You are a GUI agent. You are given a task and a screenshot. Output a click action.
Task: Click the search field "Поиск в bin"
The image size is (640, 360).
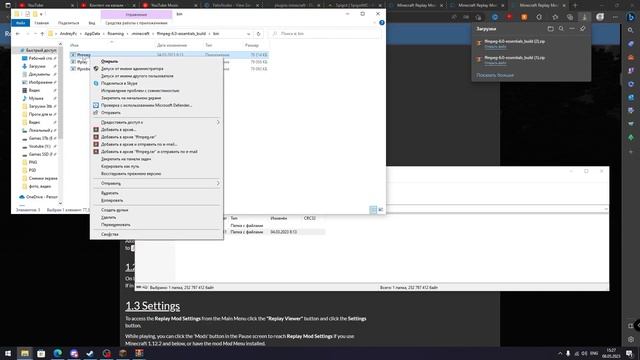[326, 33]
